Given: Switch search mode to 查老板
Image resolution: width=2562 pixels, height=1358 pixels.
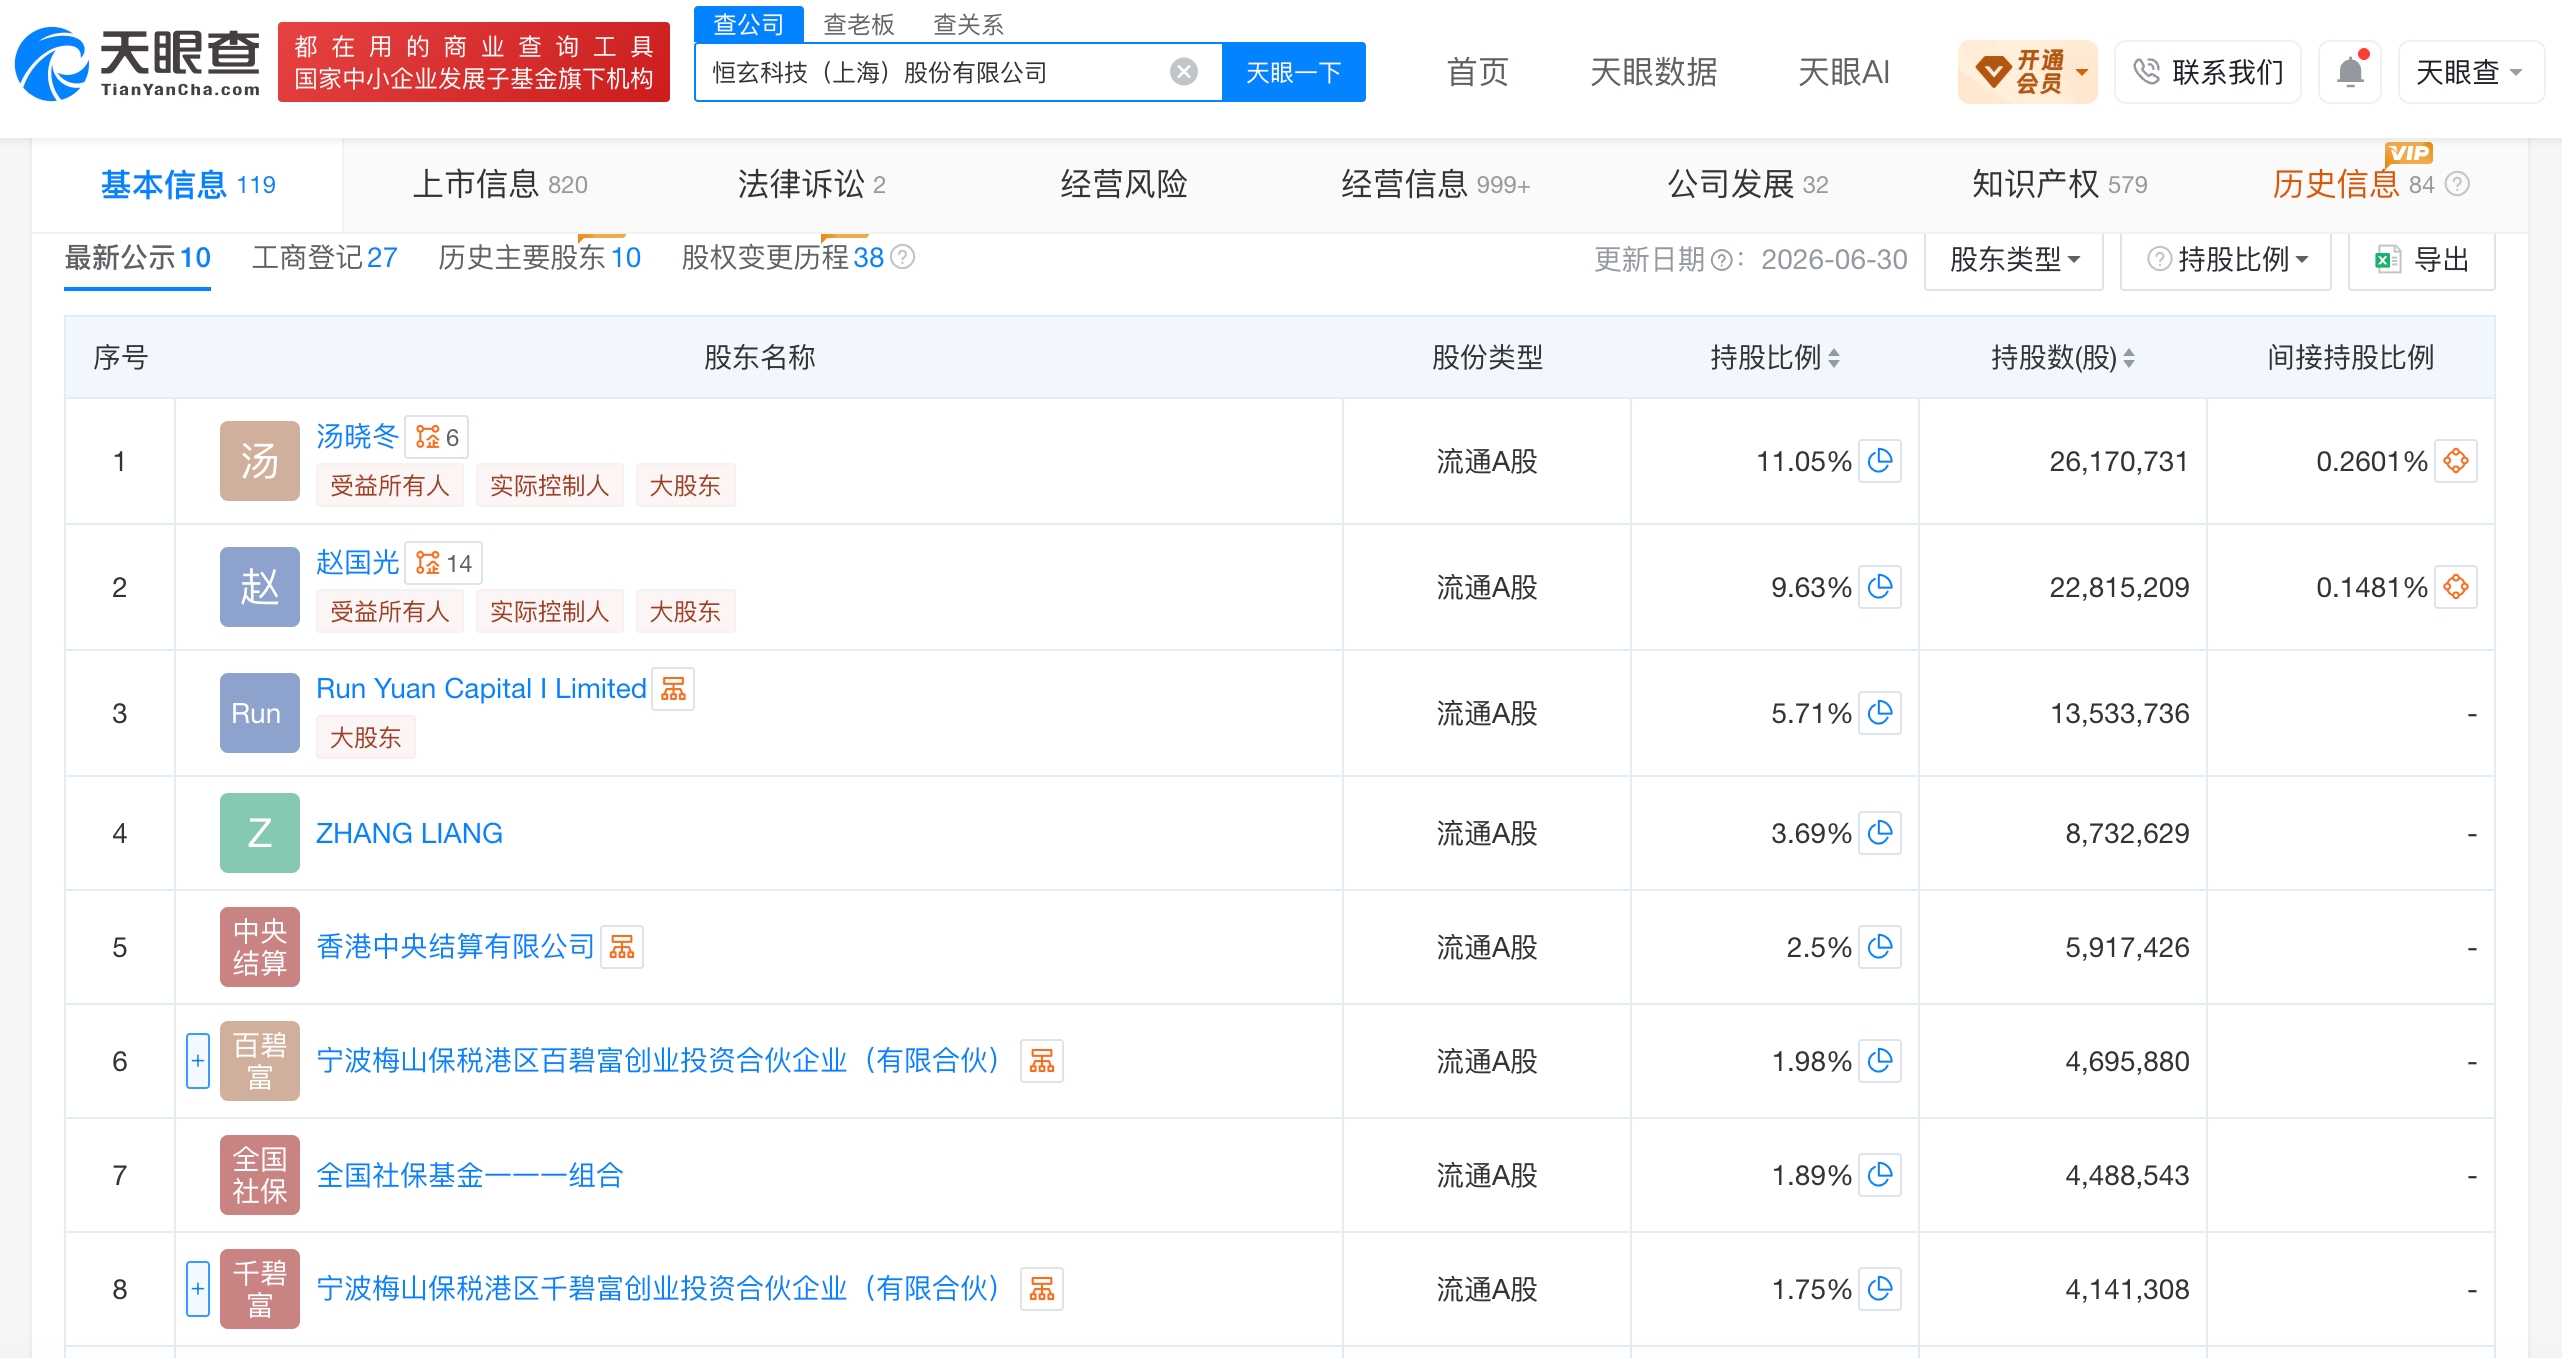Looking at the screenshot, I should [x=858, y=24].
